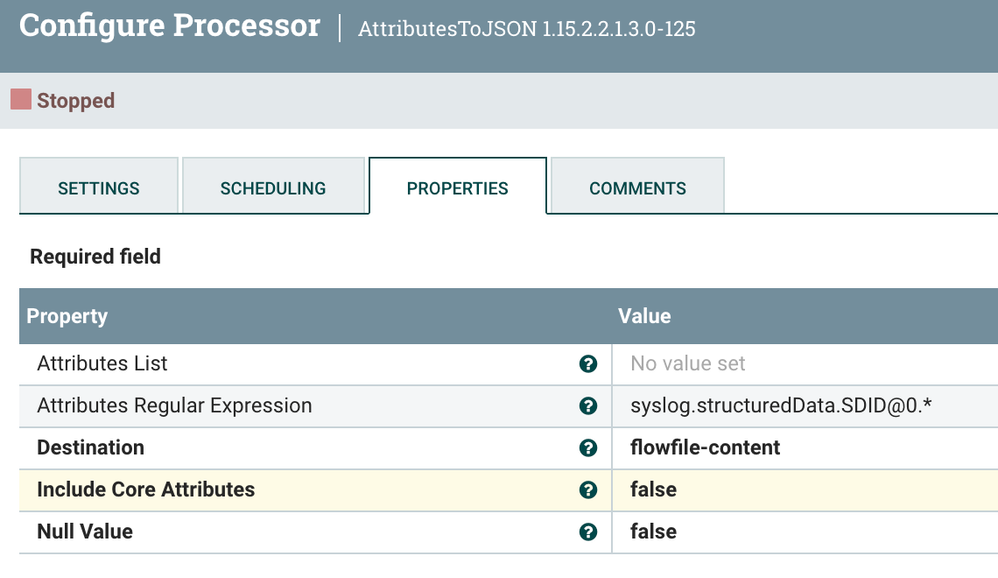Go to the Comments tab
The height and width of the screenshot is (578, 998).
coord(637,186)
